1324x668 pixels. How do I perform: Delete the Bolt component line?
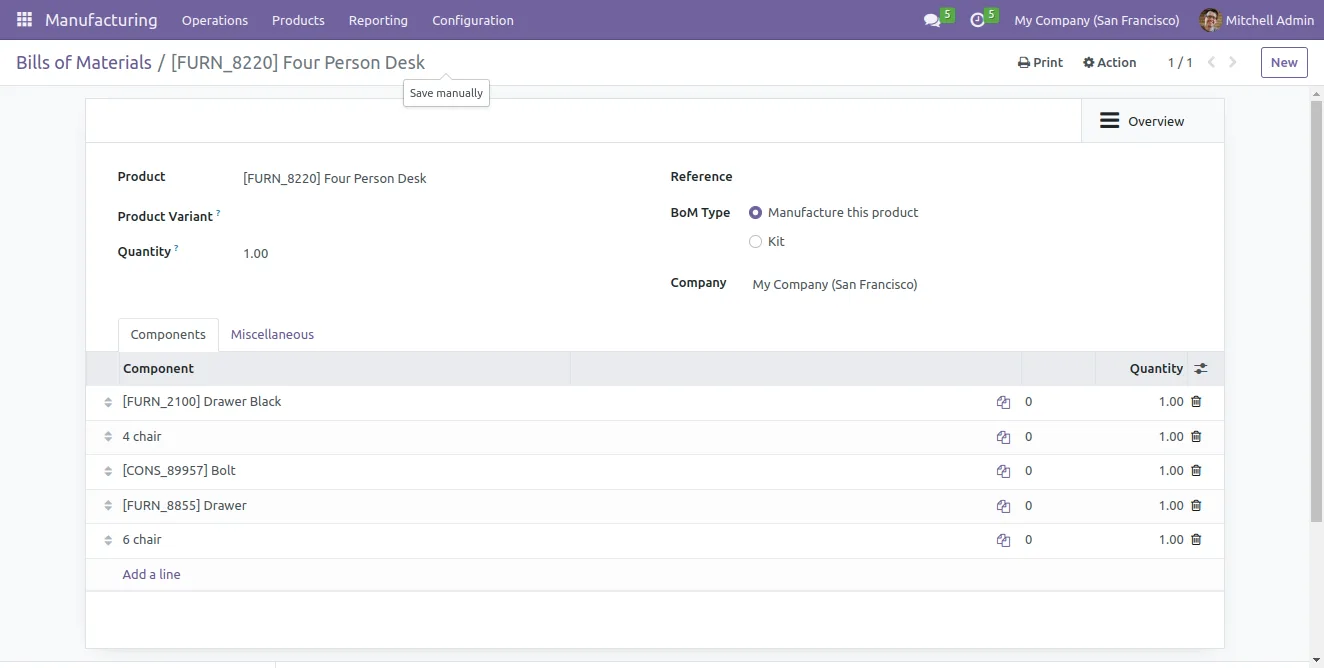[x=1196, y=471]
